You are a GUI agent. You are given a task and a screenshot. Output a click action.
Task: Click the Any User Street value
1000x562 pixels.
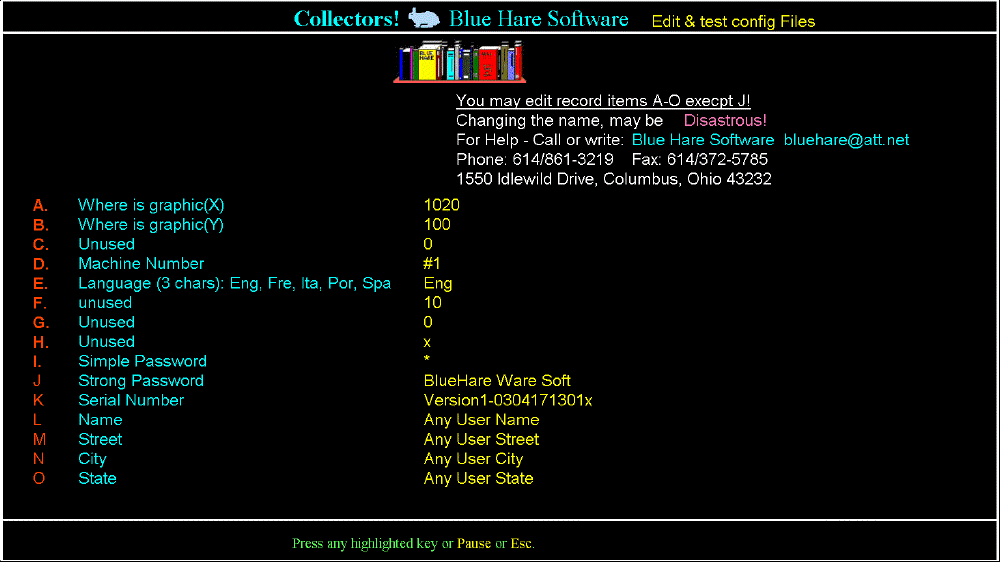[x=482, y=440]
